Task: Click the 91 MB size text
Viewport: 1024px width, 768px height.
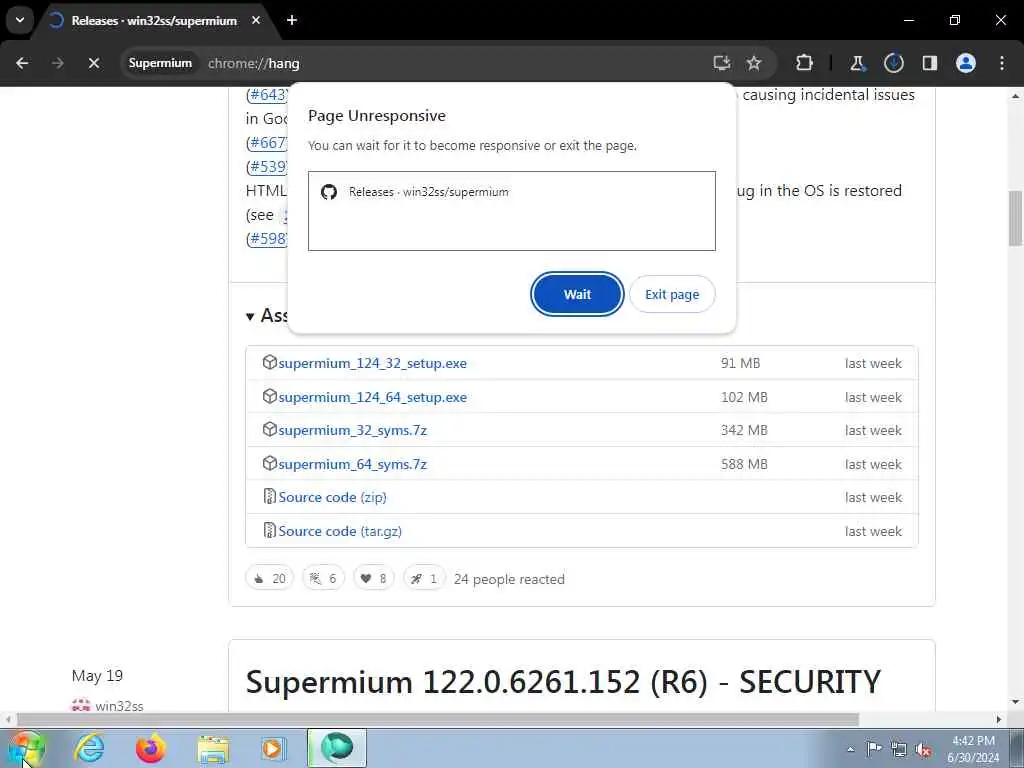Action: (x=741, y=363)
